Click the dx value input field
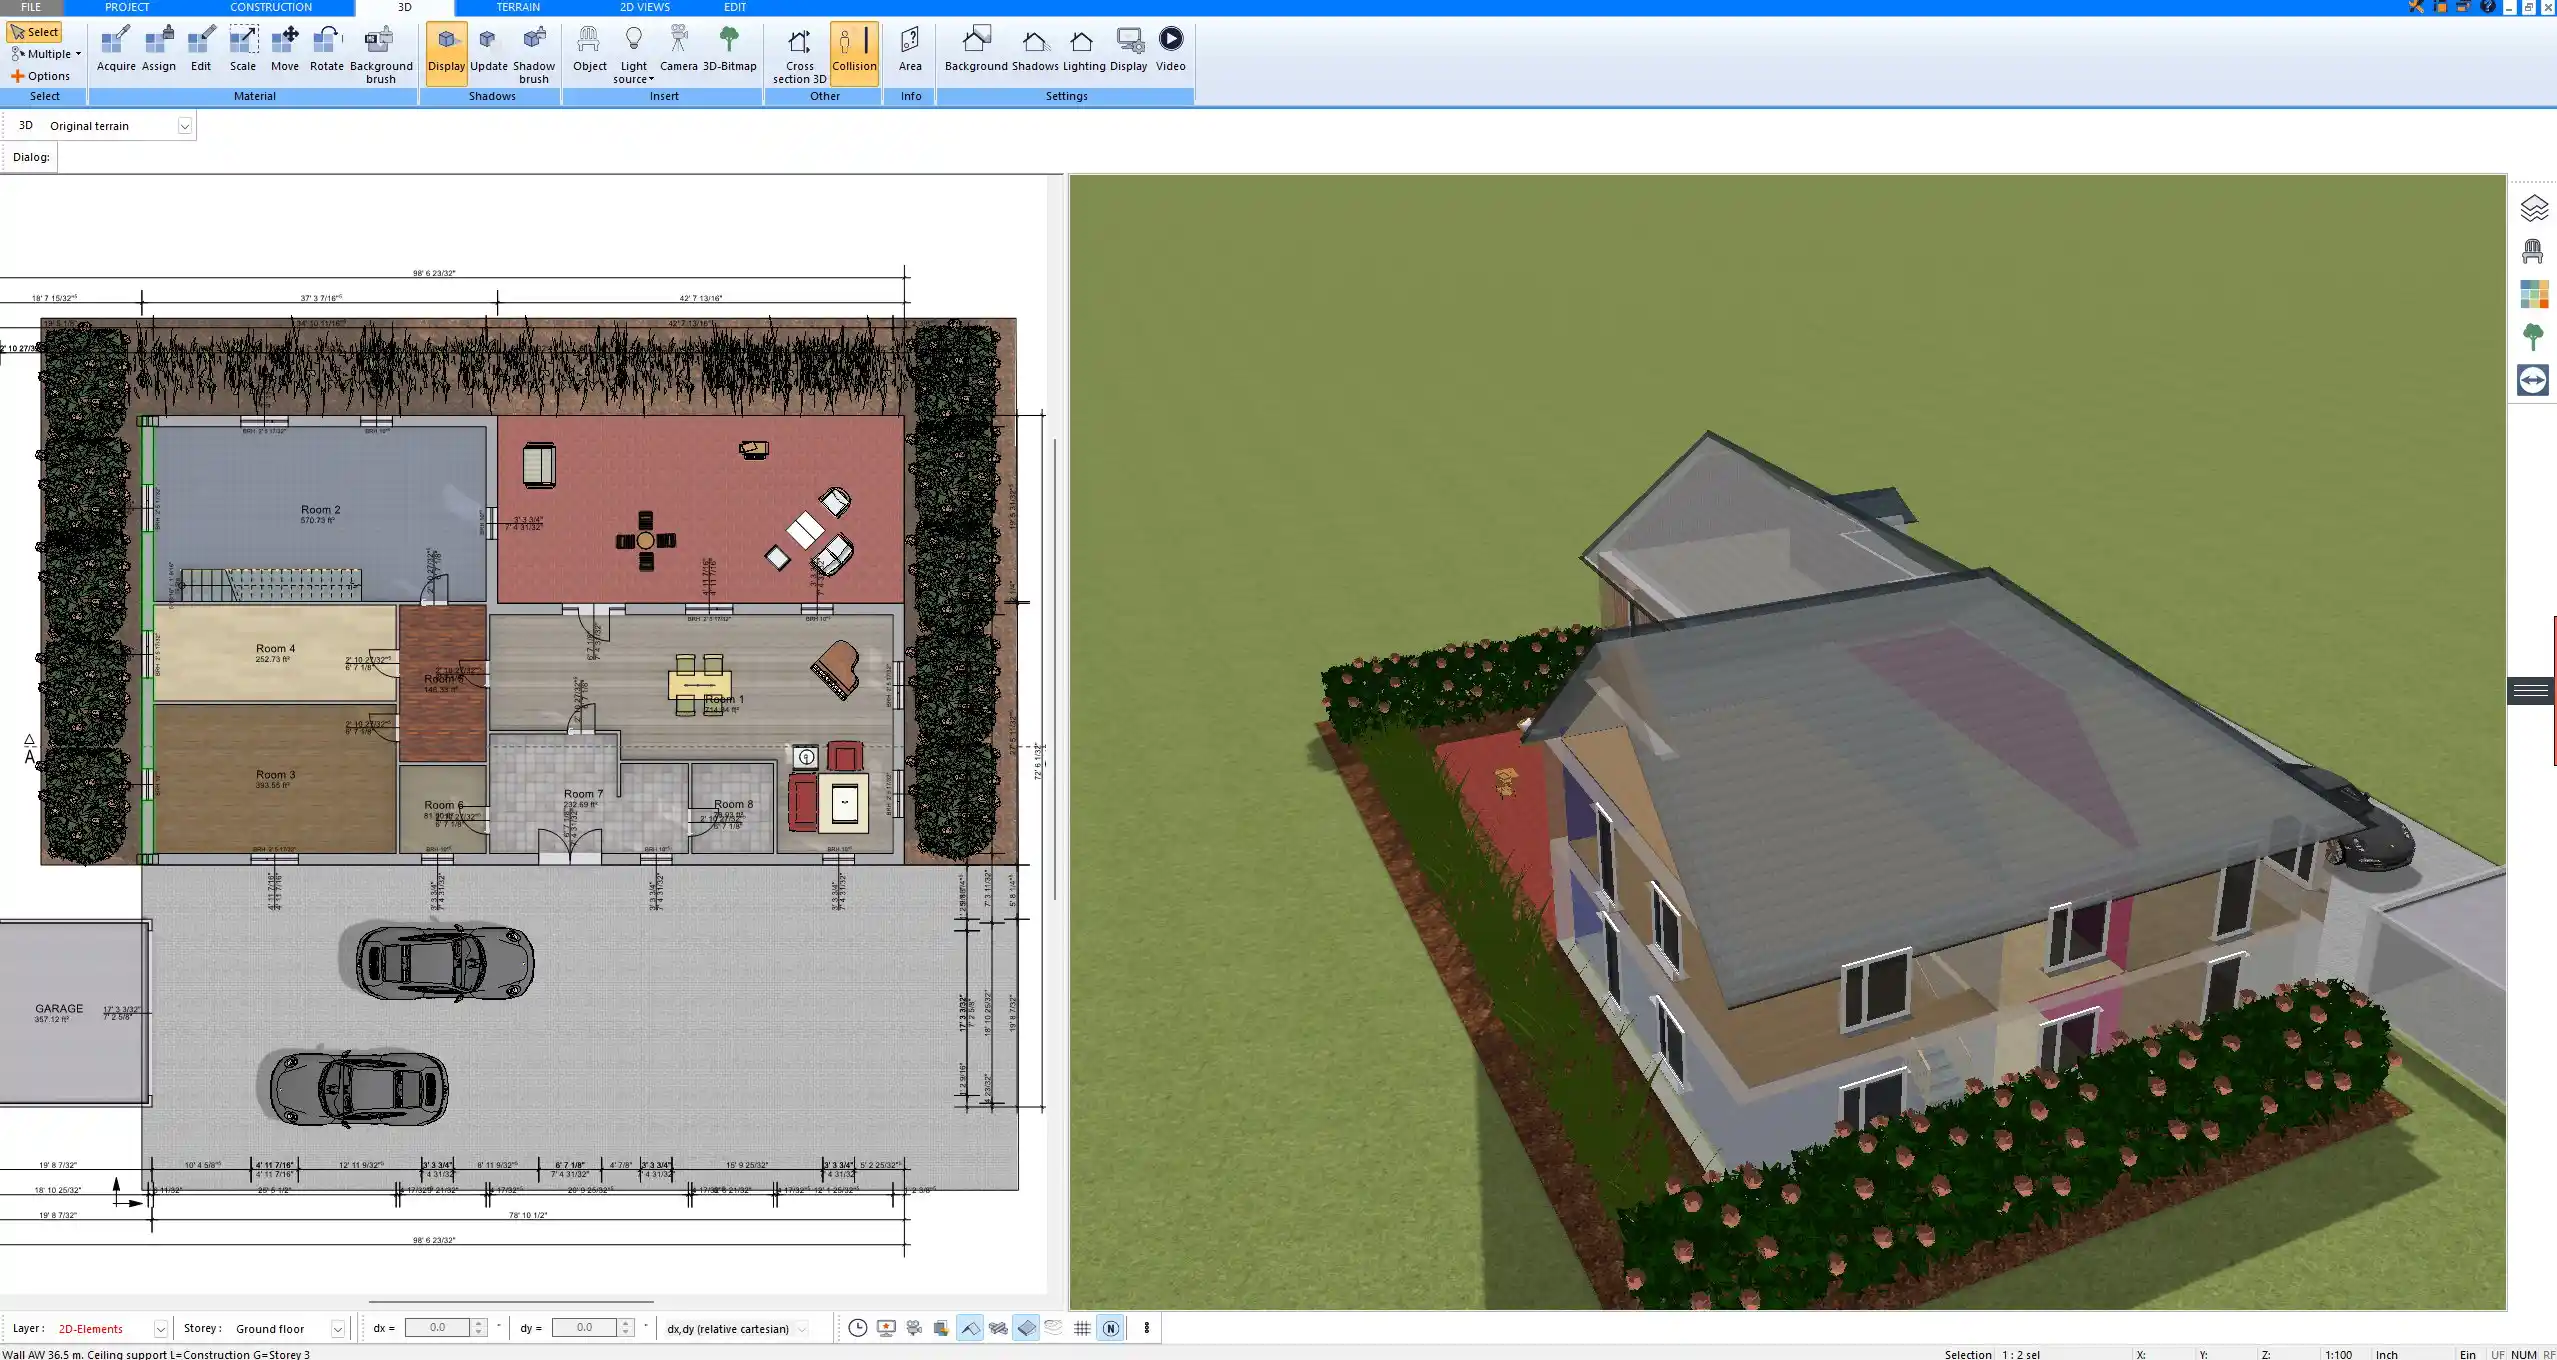The image size is (2557, 1360). click(x=438, y=1328)
